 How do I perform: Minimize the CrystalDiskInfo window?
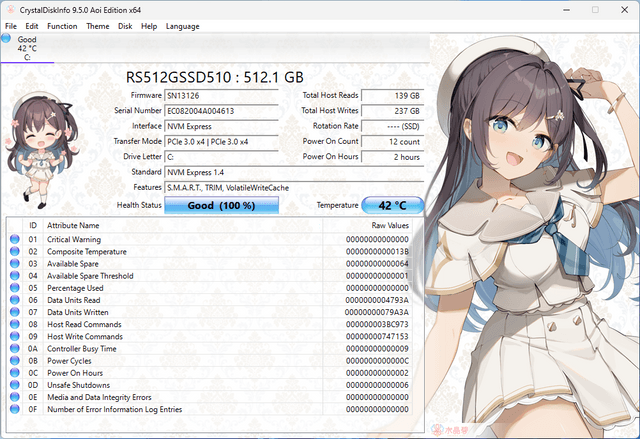[567, 10]
